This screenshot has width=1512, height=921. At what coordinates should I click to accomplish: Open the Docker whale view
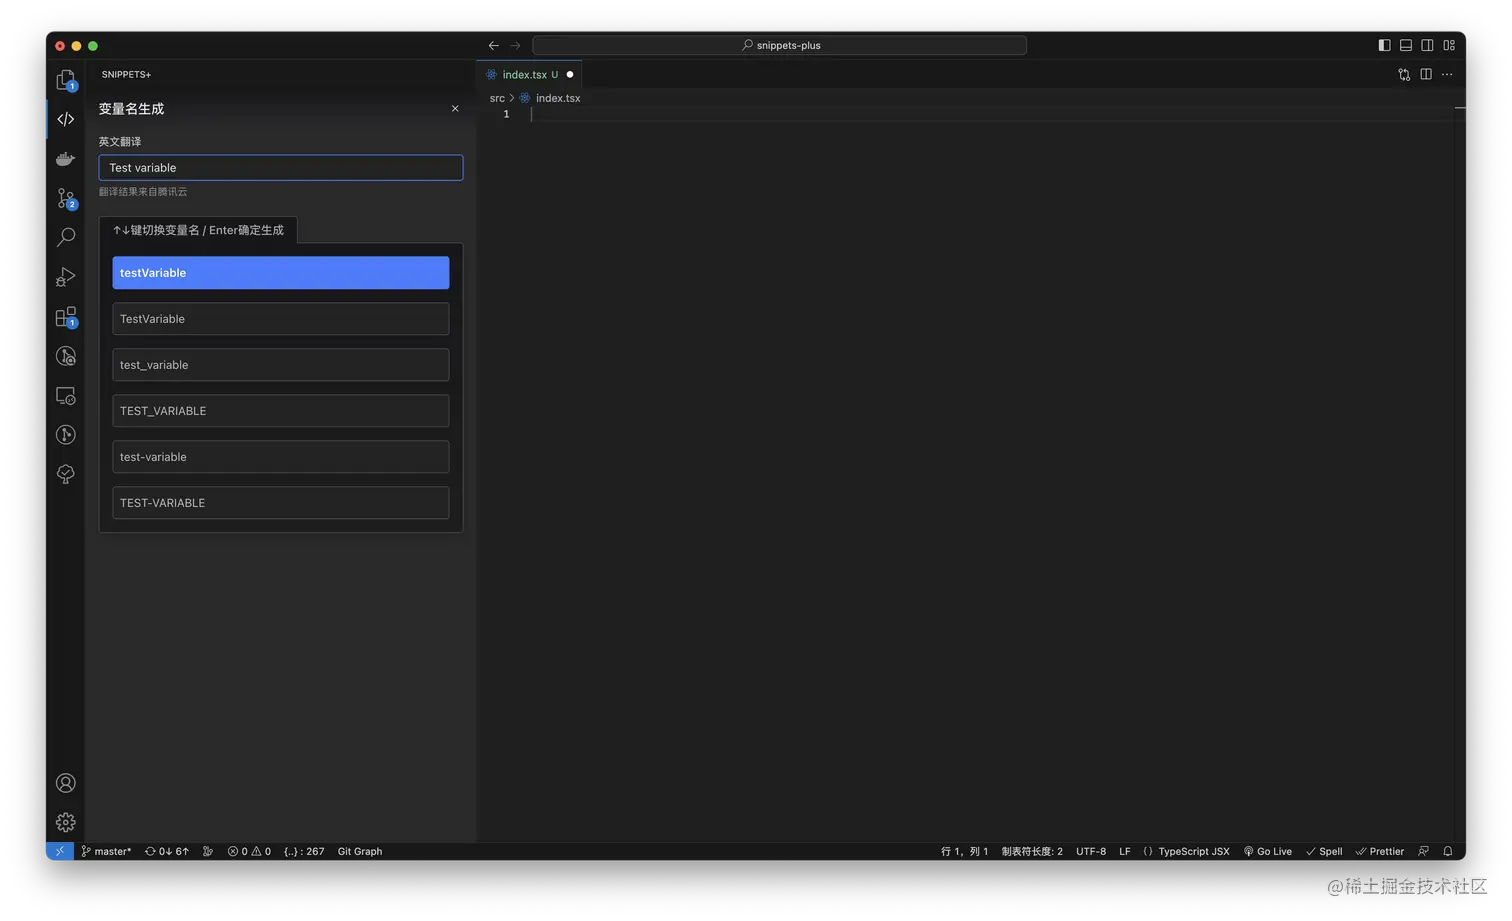tap(66, 159)
